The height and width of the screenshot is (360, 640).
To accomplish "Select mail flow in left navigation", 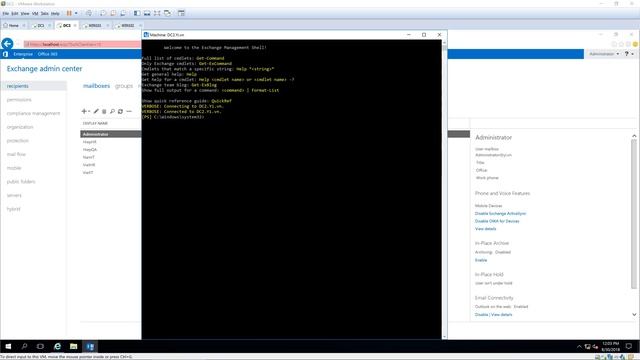I will tap(16, 154).
